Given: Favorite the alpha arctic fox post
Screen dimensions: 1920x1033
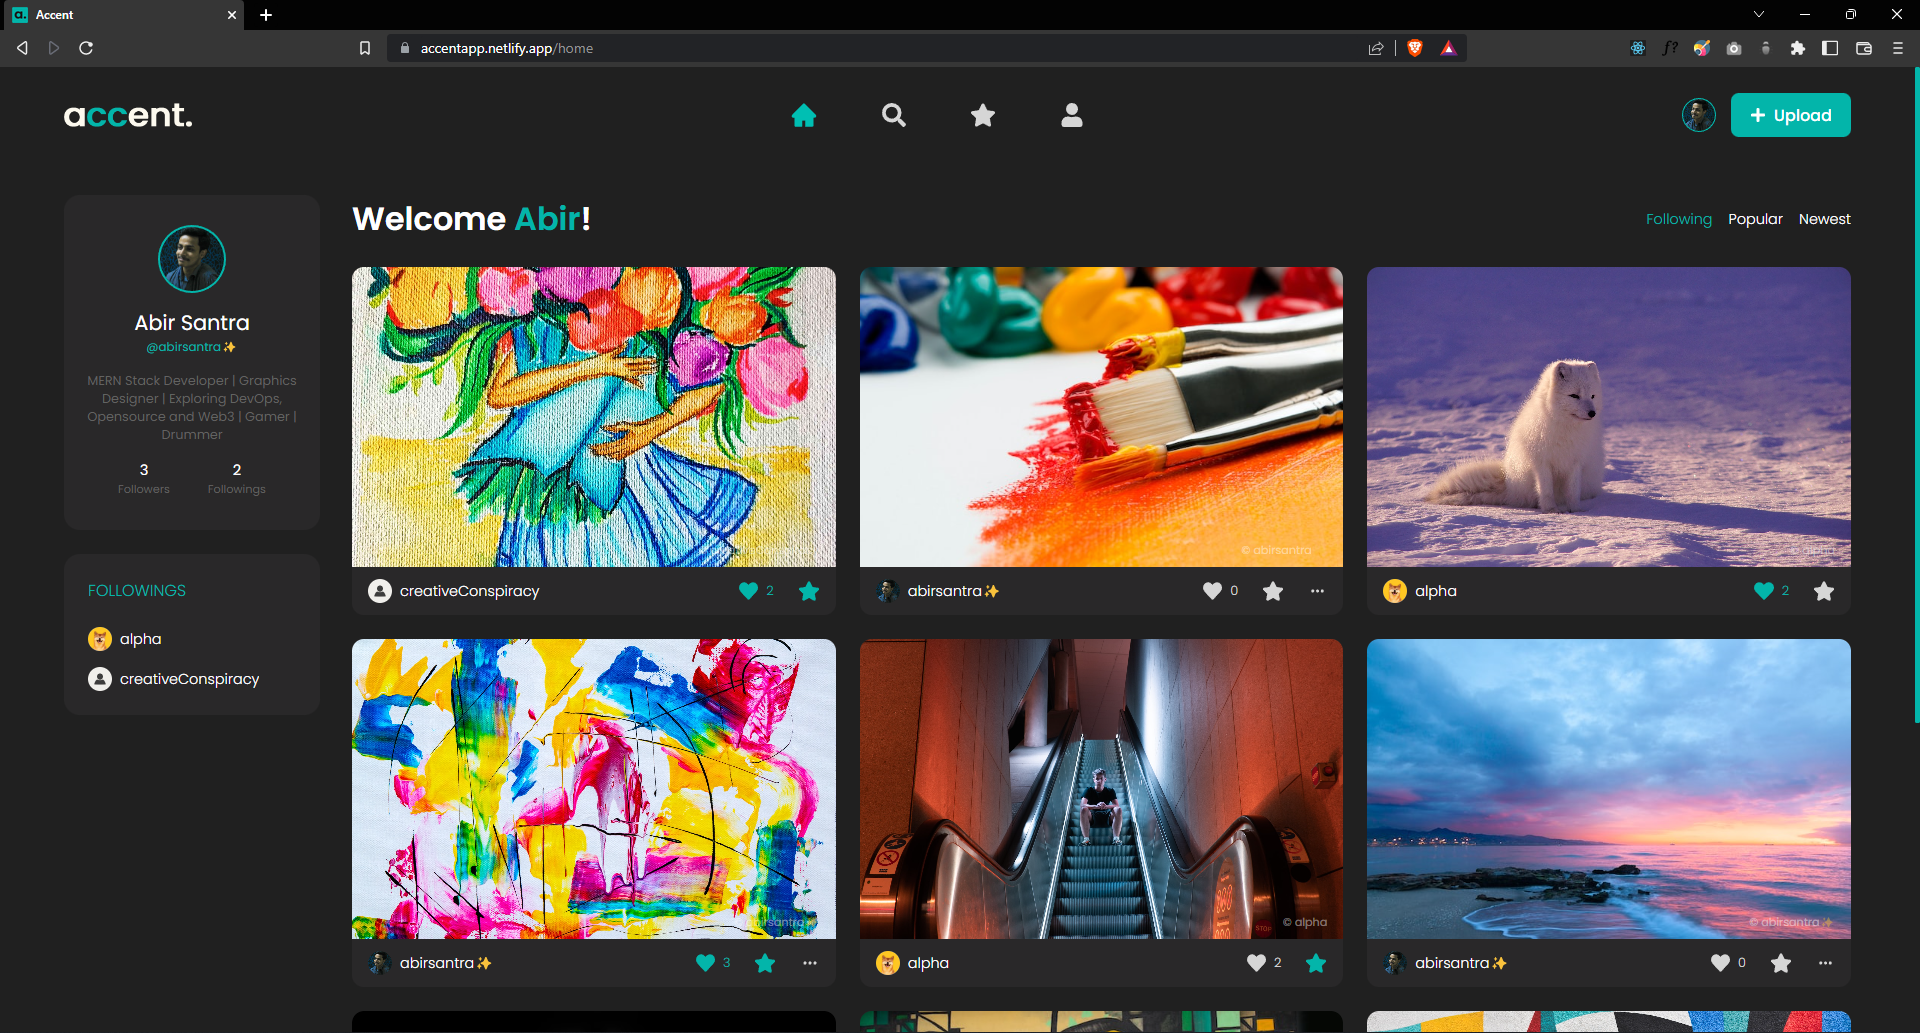Looking at the screenshot, I should [x=1824, y=591].
